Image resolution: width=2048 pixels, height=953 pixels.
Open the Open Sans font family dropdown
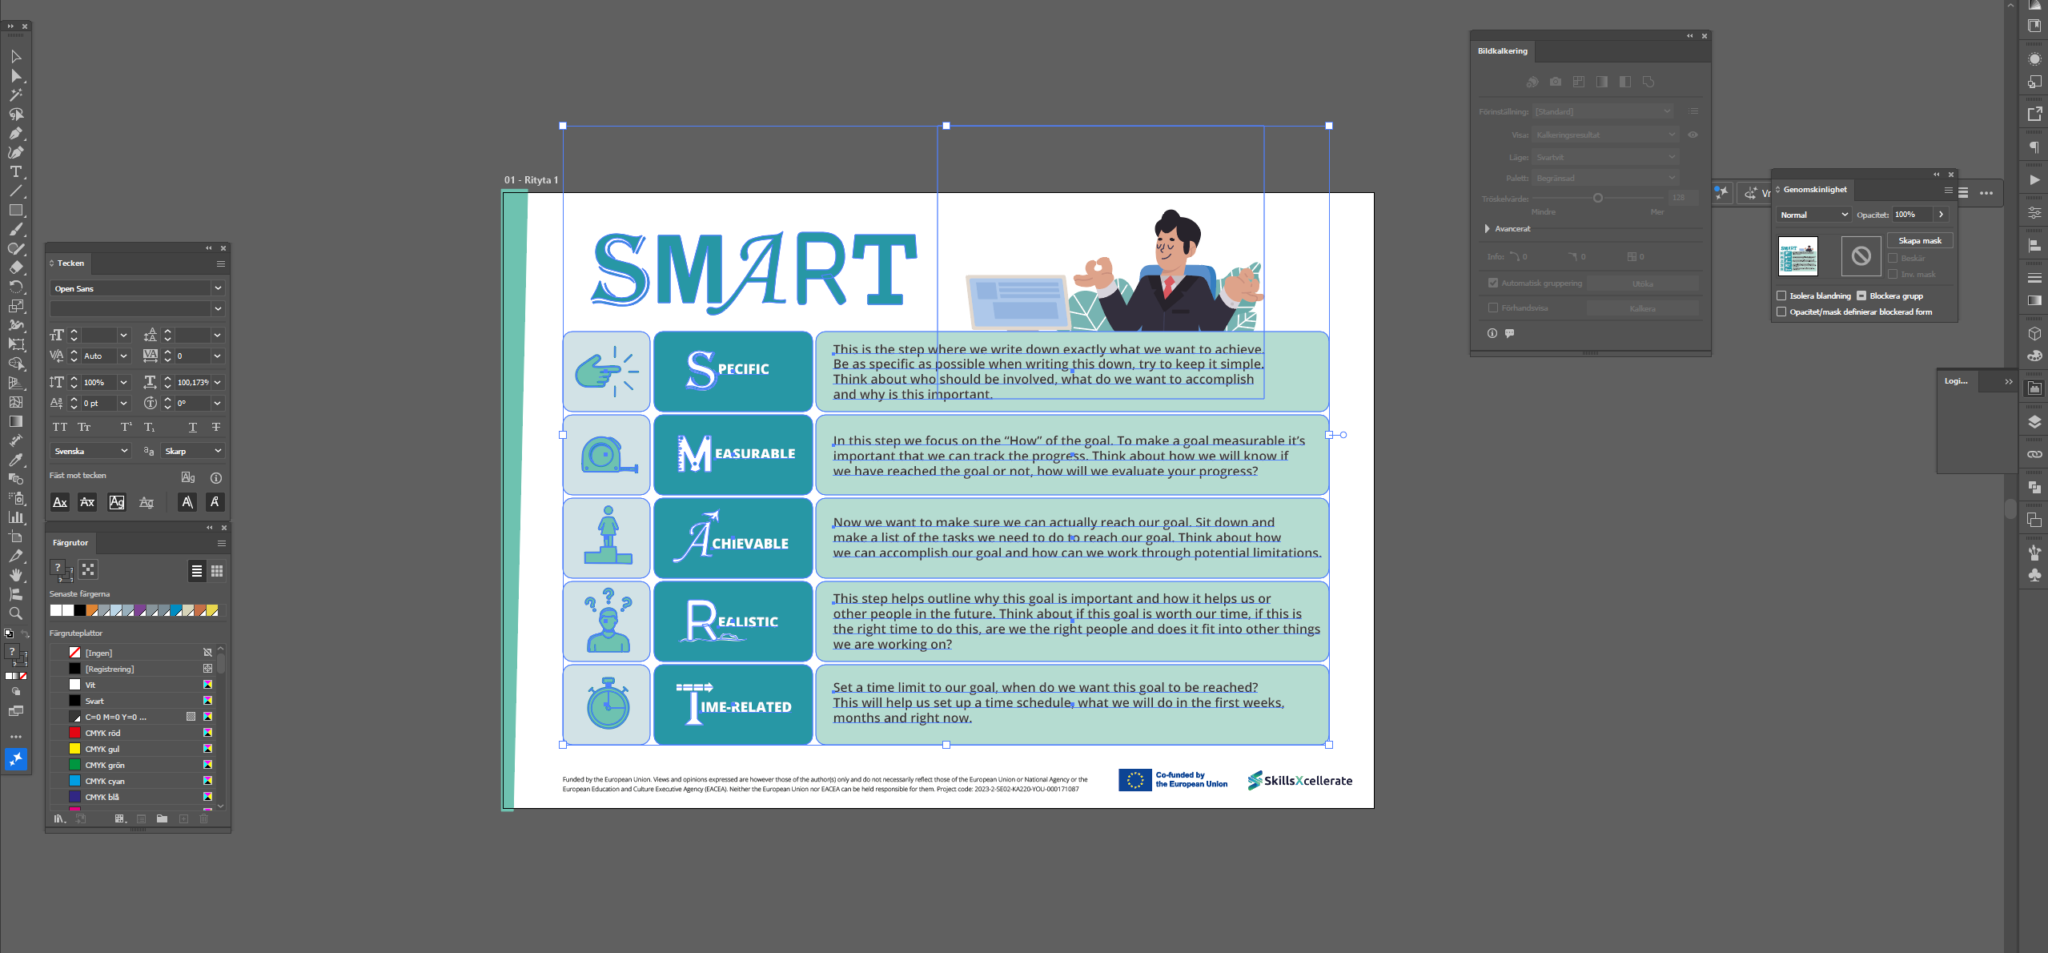pos(137,288)
